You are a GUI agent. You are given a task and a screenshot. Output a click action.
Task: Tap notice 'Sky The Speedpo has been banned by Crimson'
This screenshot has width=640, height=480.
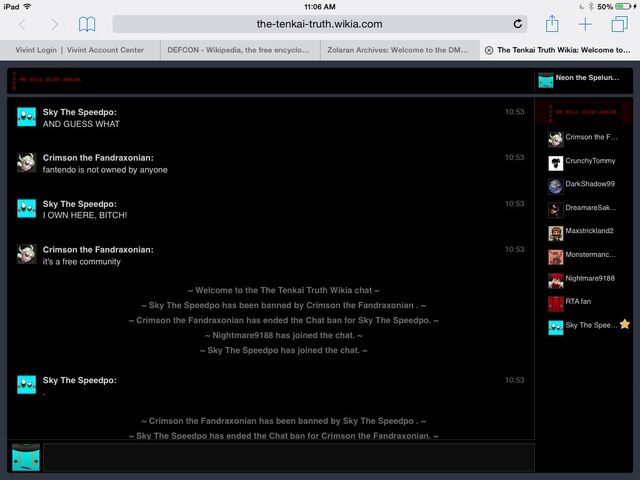coord(283,306)
